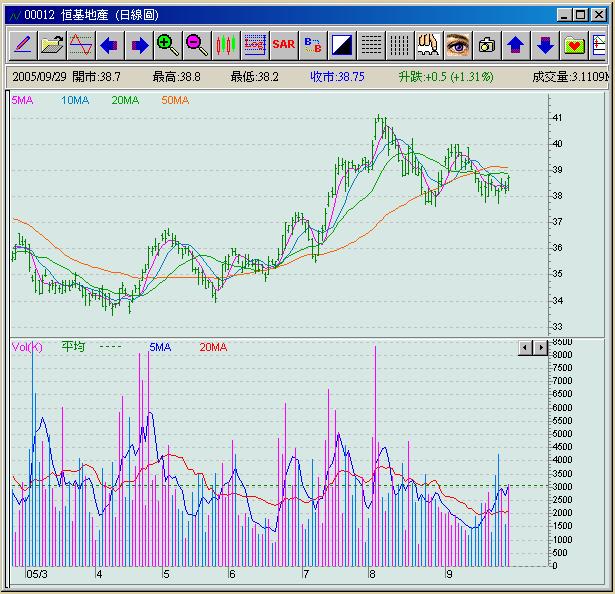
Task: Toggle black-white color scheme icon
Action: [342, 45]
